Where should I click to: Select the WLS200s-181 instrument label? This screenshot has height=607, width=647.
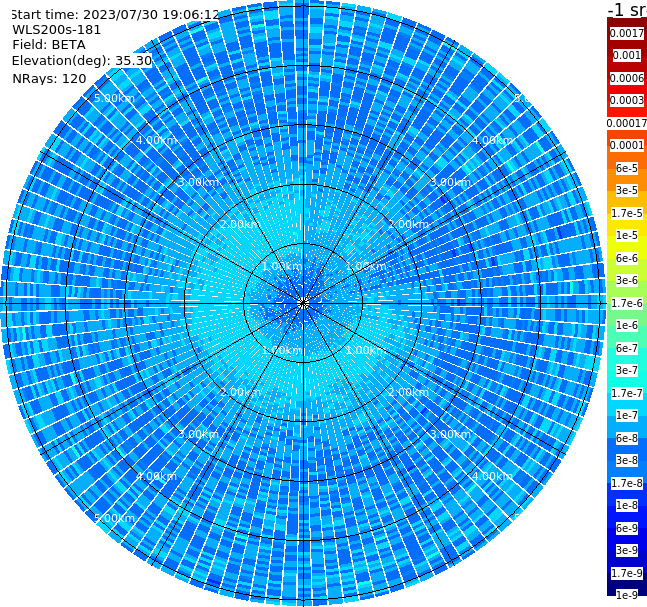[x=57, y=30]
